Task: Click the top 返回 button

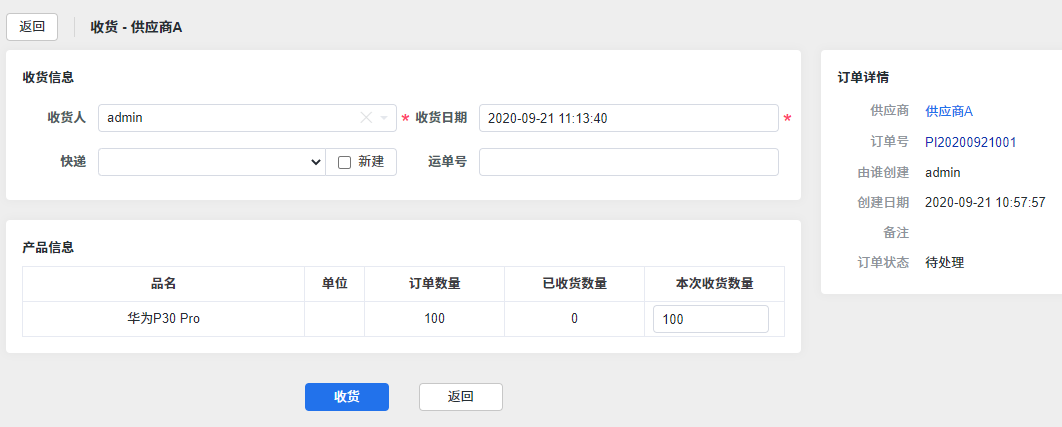Action: pyautogui.click(x=32, y=27)
